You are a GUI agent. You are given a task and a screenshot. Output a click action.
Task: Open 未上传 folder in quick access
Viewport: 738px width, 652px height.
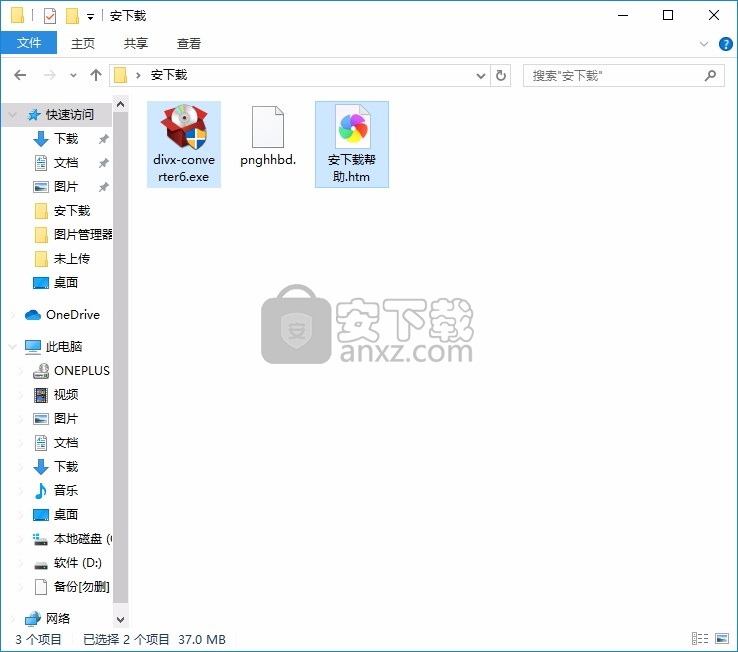72,258
